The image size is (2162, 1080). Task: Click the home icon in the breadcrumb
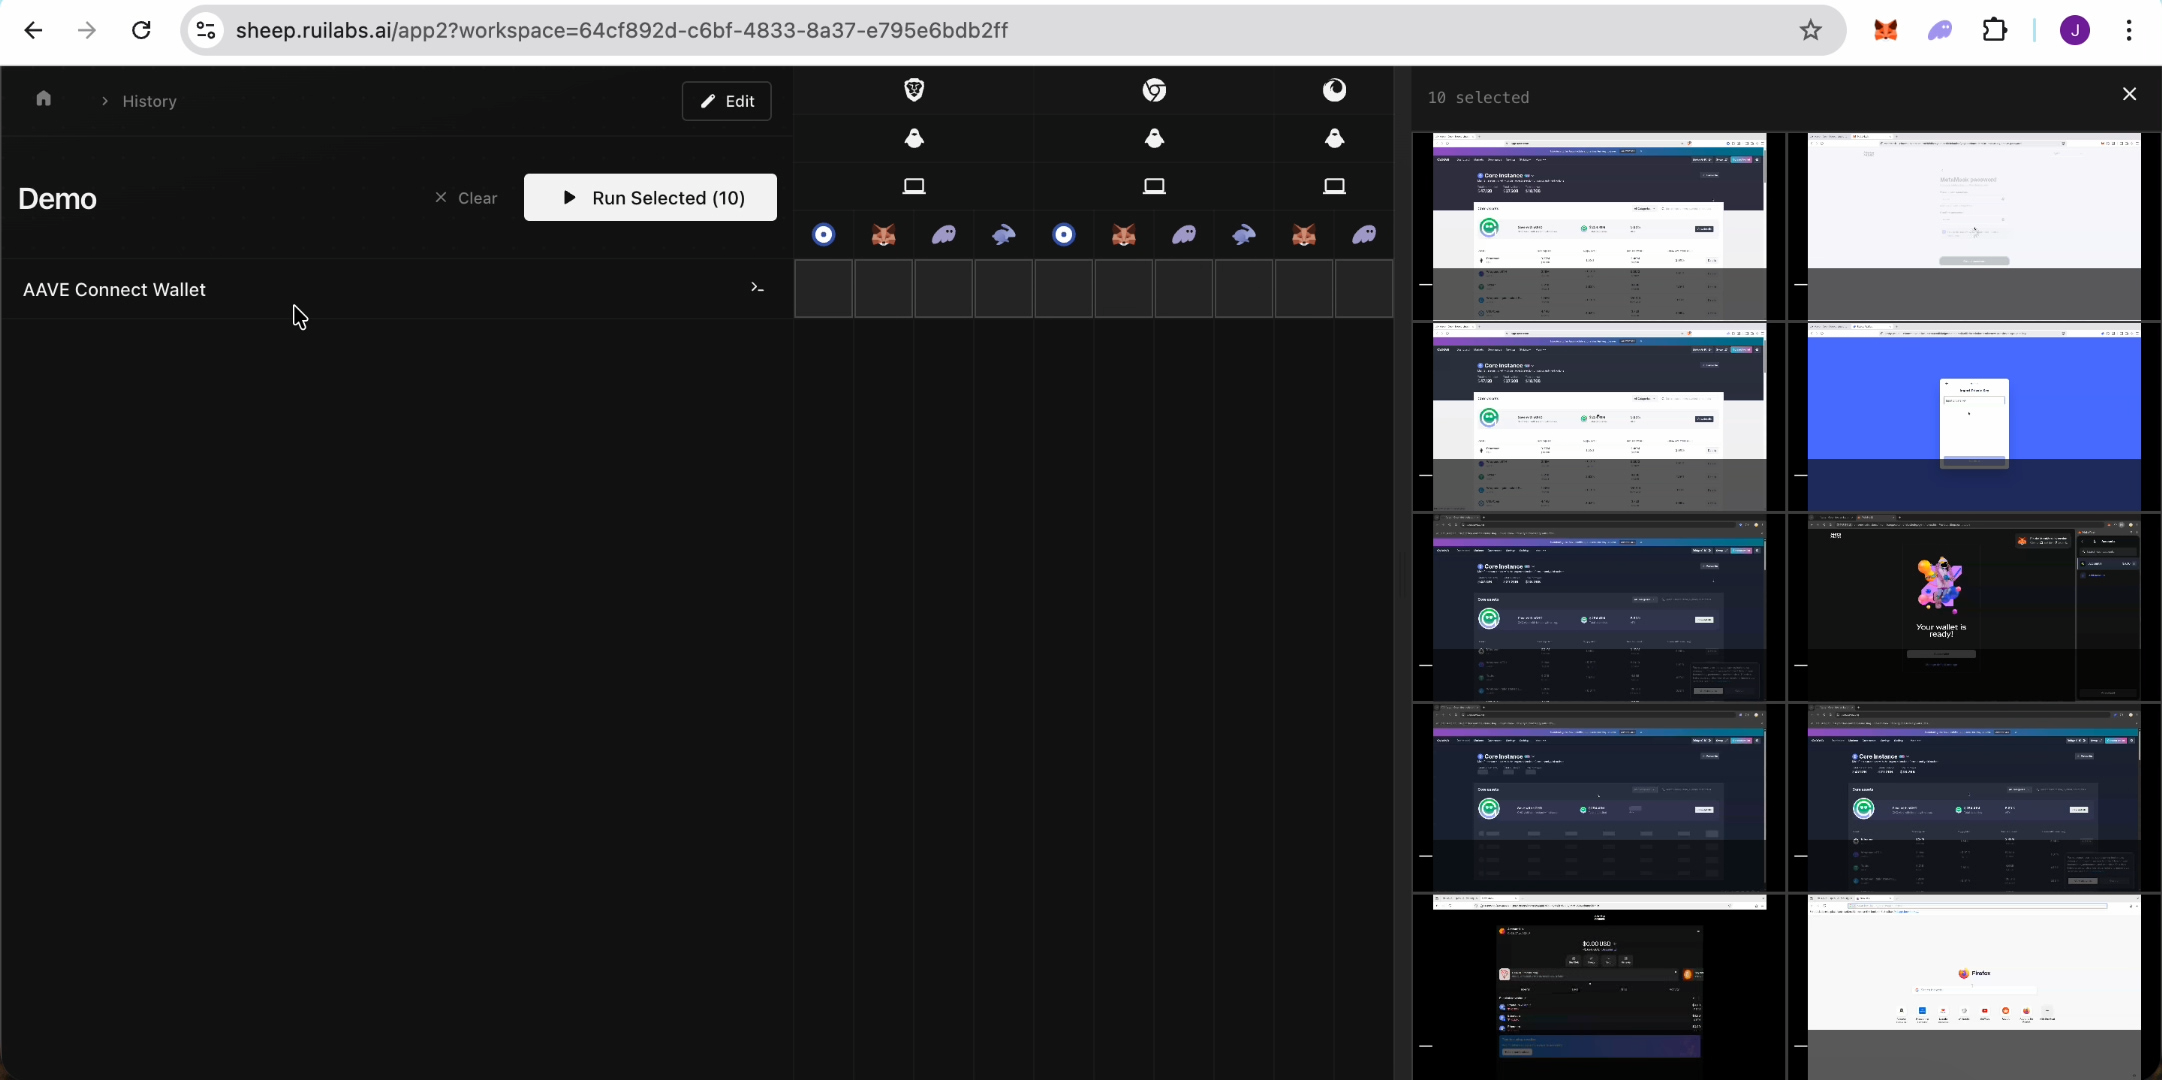pos(43,98)
